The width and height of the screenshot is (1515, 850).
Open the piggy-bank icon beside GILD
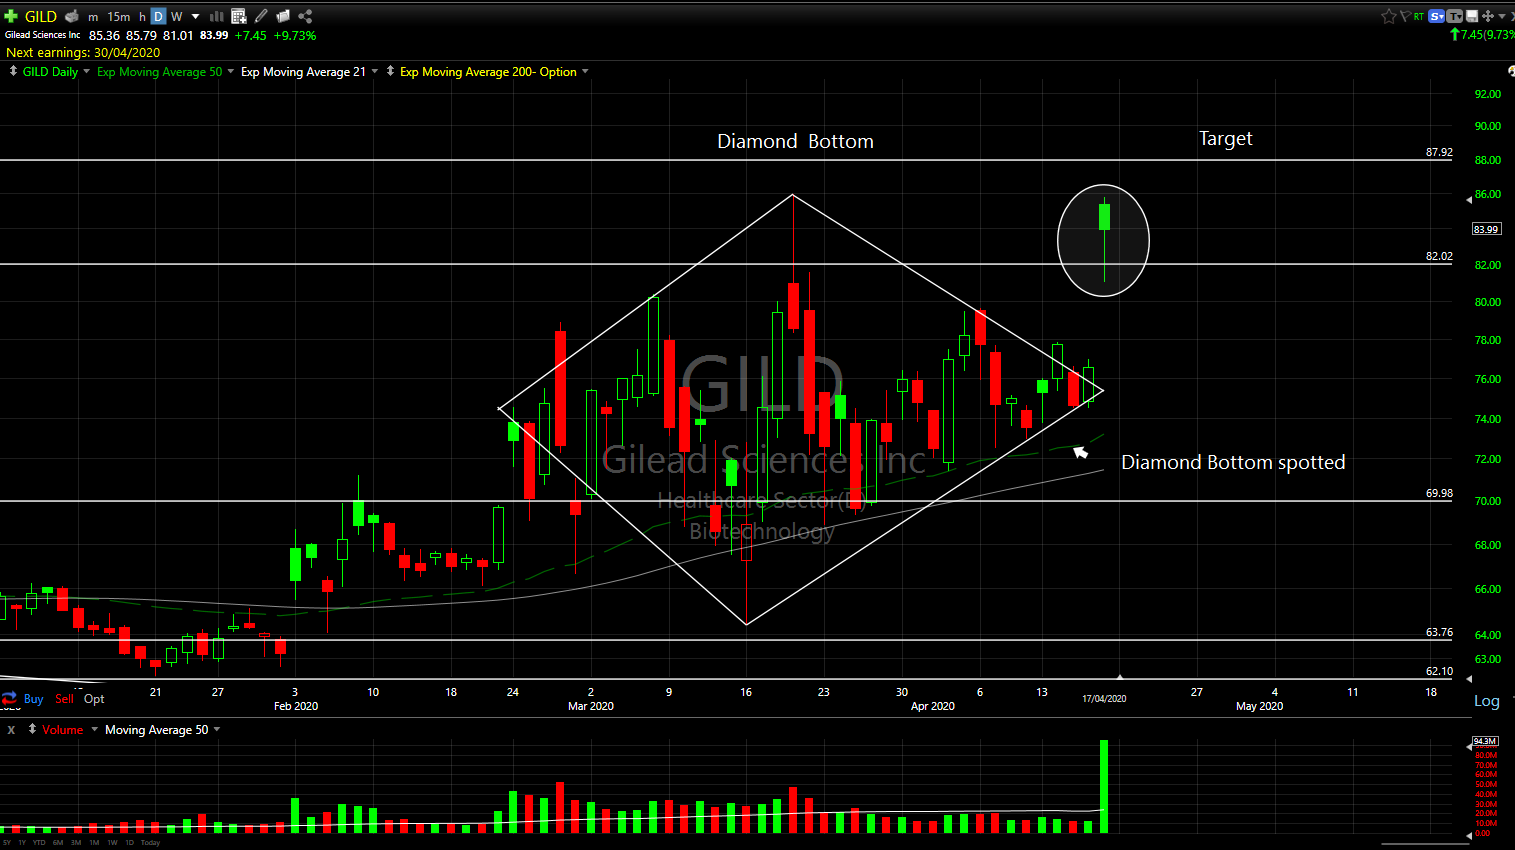point(72,16)
